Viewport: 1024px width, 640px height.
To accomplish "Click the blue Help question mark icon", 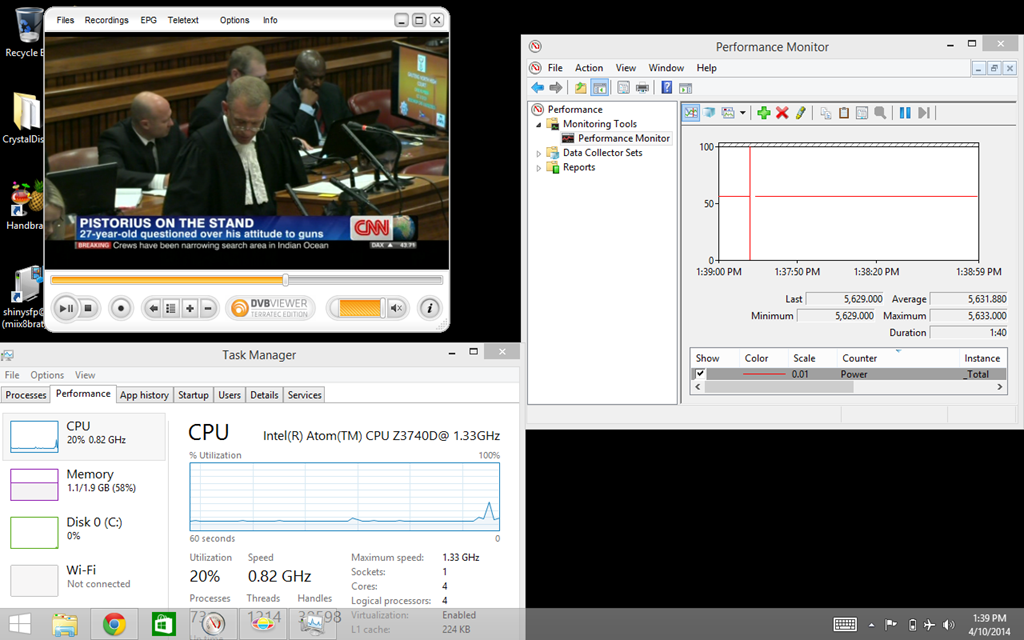I will (x=666, y=88).
